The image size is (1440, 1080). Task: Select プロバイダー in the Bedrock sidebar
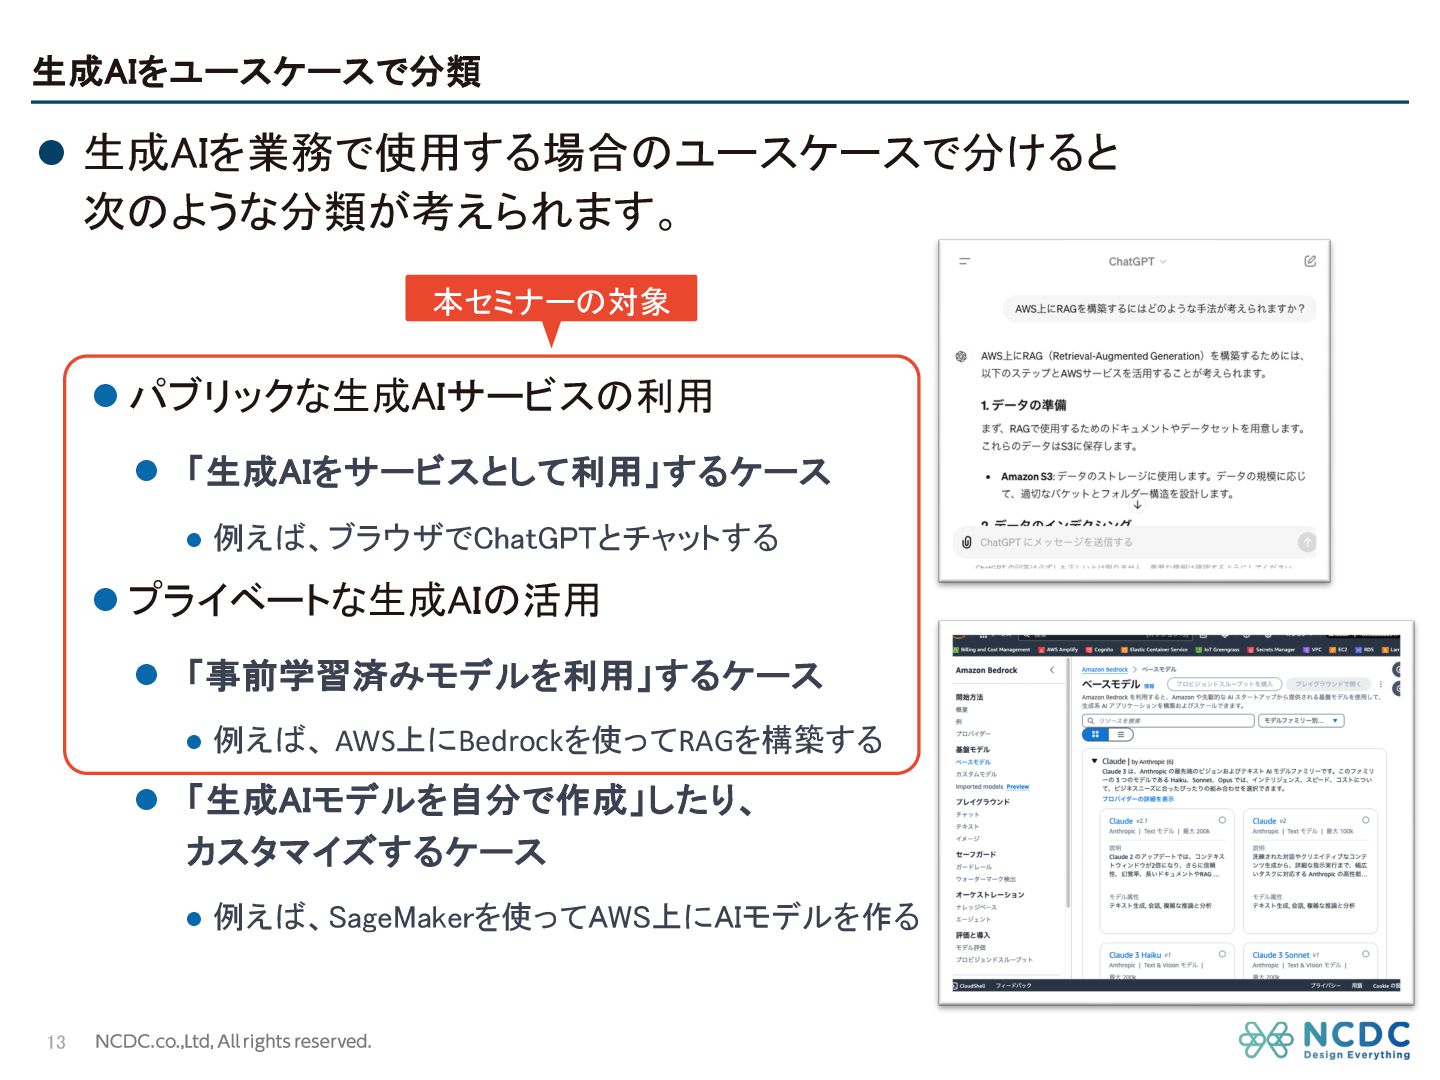pos(973,734)
